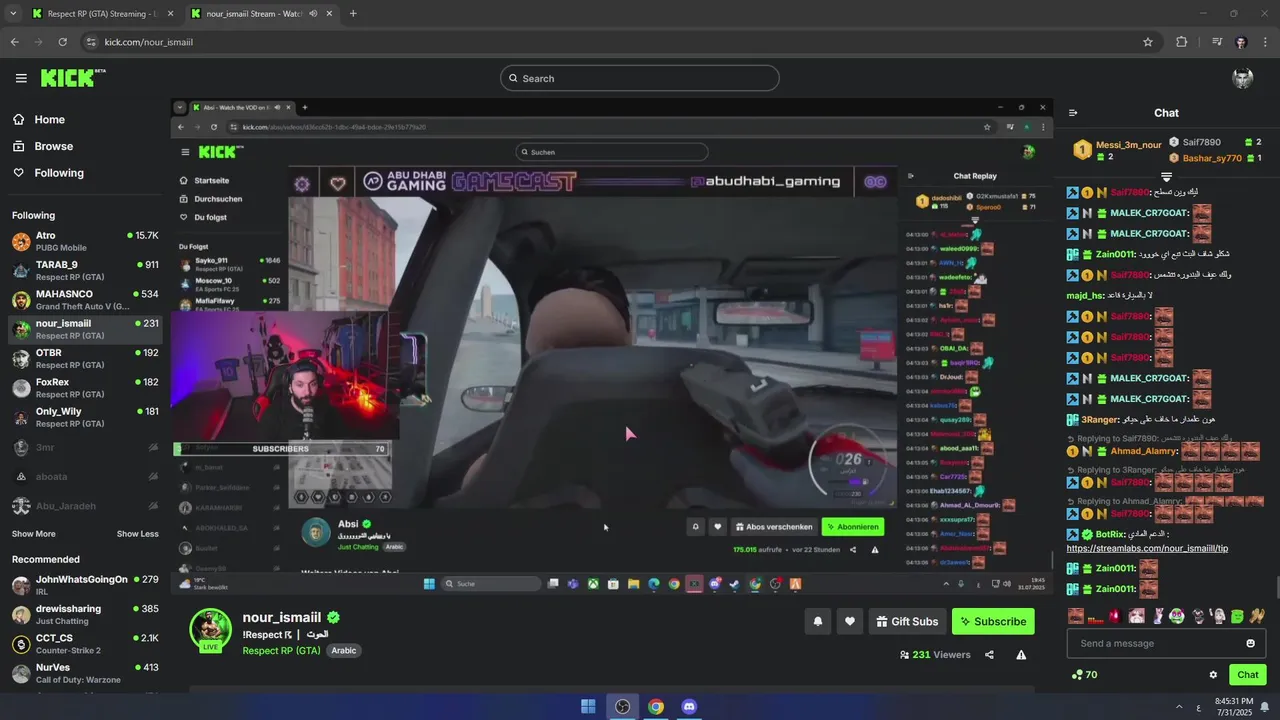Open recommended channel drewissharing
This screenshot has width=1280, height=720.
(85, 614)
